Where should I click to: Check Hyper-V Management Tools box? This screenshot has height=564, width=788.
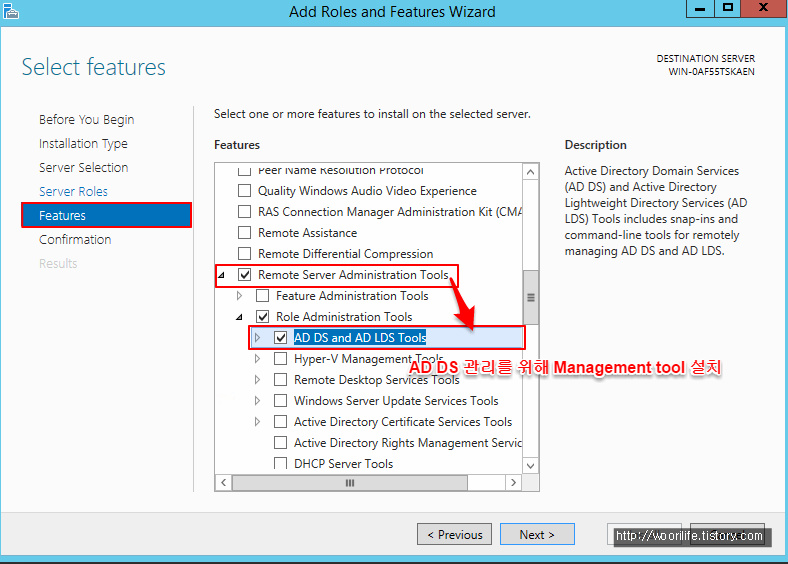(x=280, y=359)
